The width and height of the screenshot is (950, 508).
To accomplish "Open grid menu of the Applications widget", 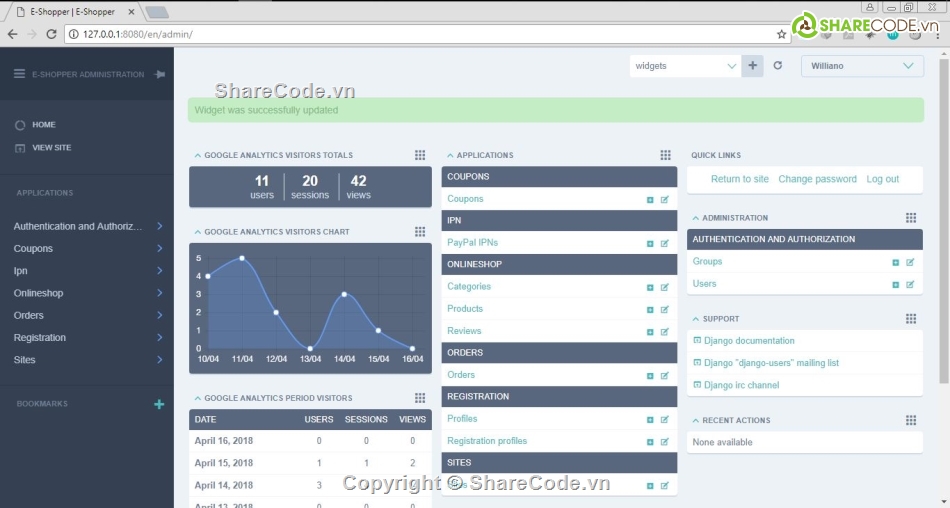I will click(665, 155).
